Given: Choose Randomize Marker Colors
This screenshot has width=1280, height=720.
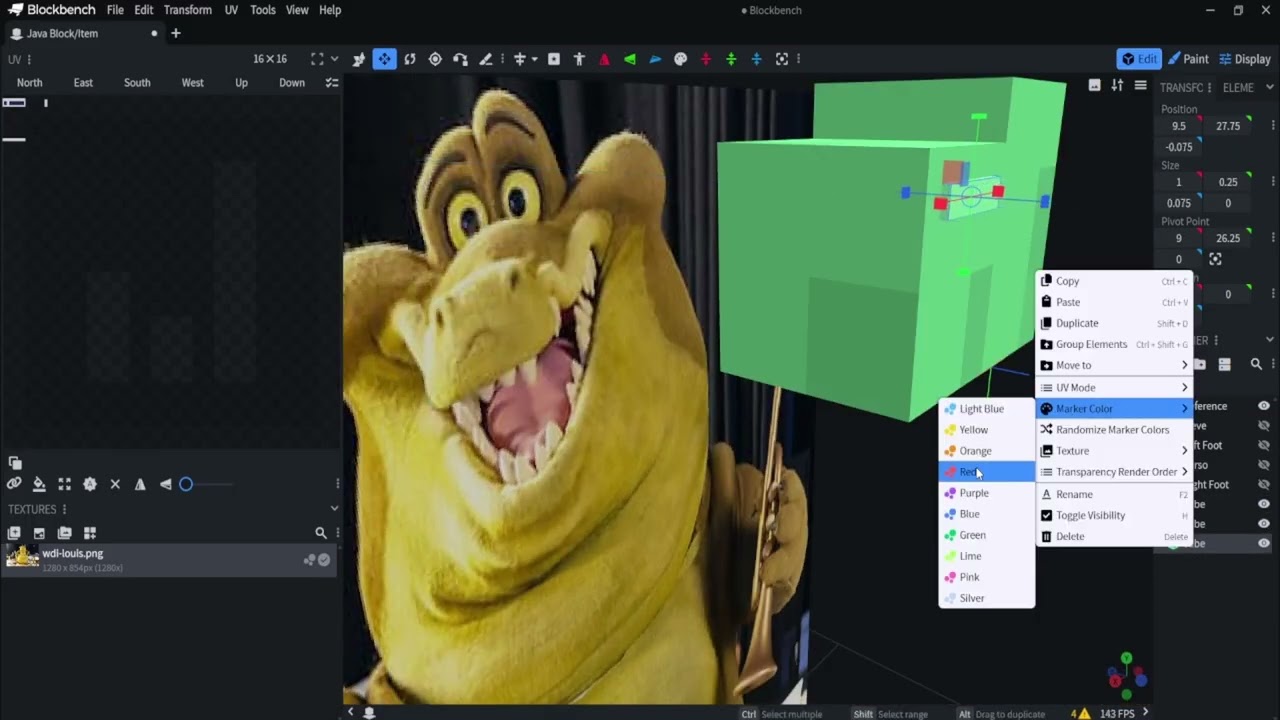Looking at the screenshot, I should (x=1114, y=429).
